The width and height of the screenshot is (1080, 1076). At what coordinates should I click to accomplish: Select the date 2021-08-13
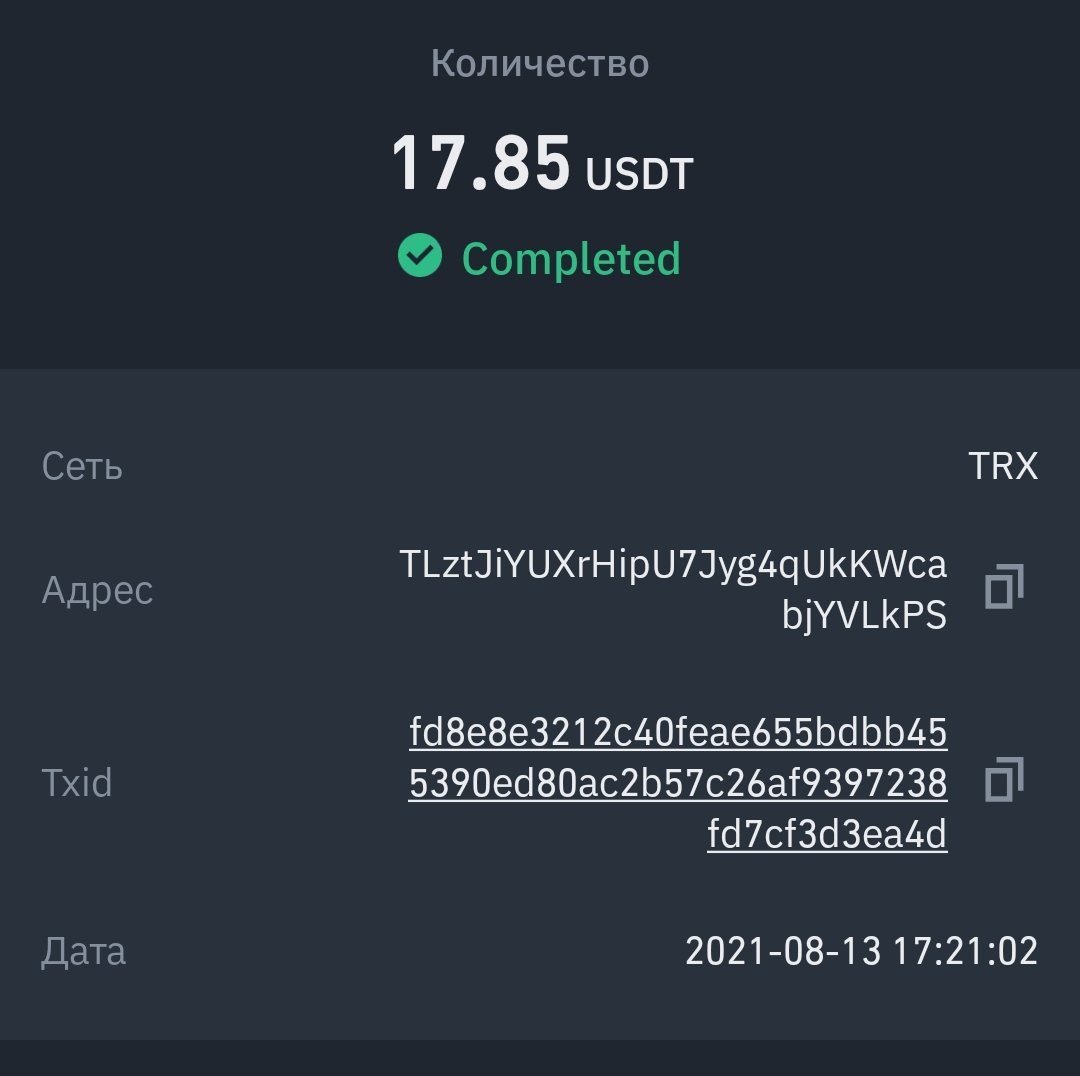coord(783,952)
